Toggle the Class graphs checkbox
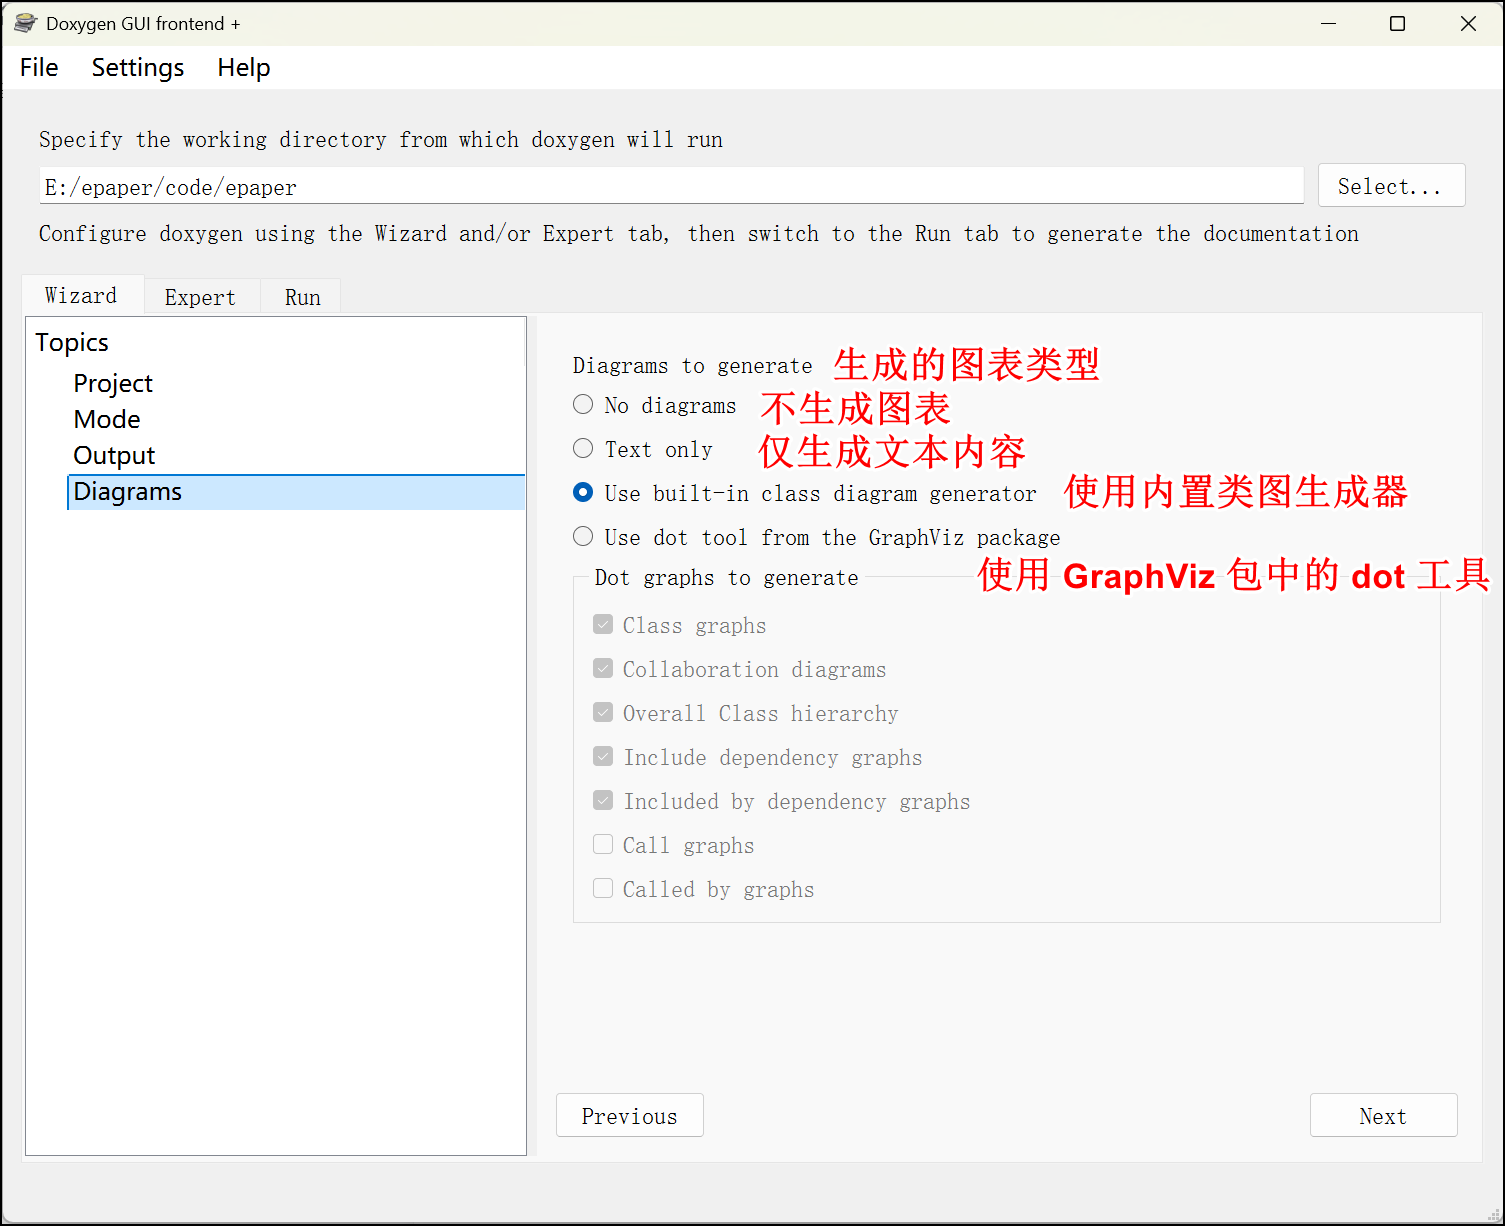 (603, 623)
